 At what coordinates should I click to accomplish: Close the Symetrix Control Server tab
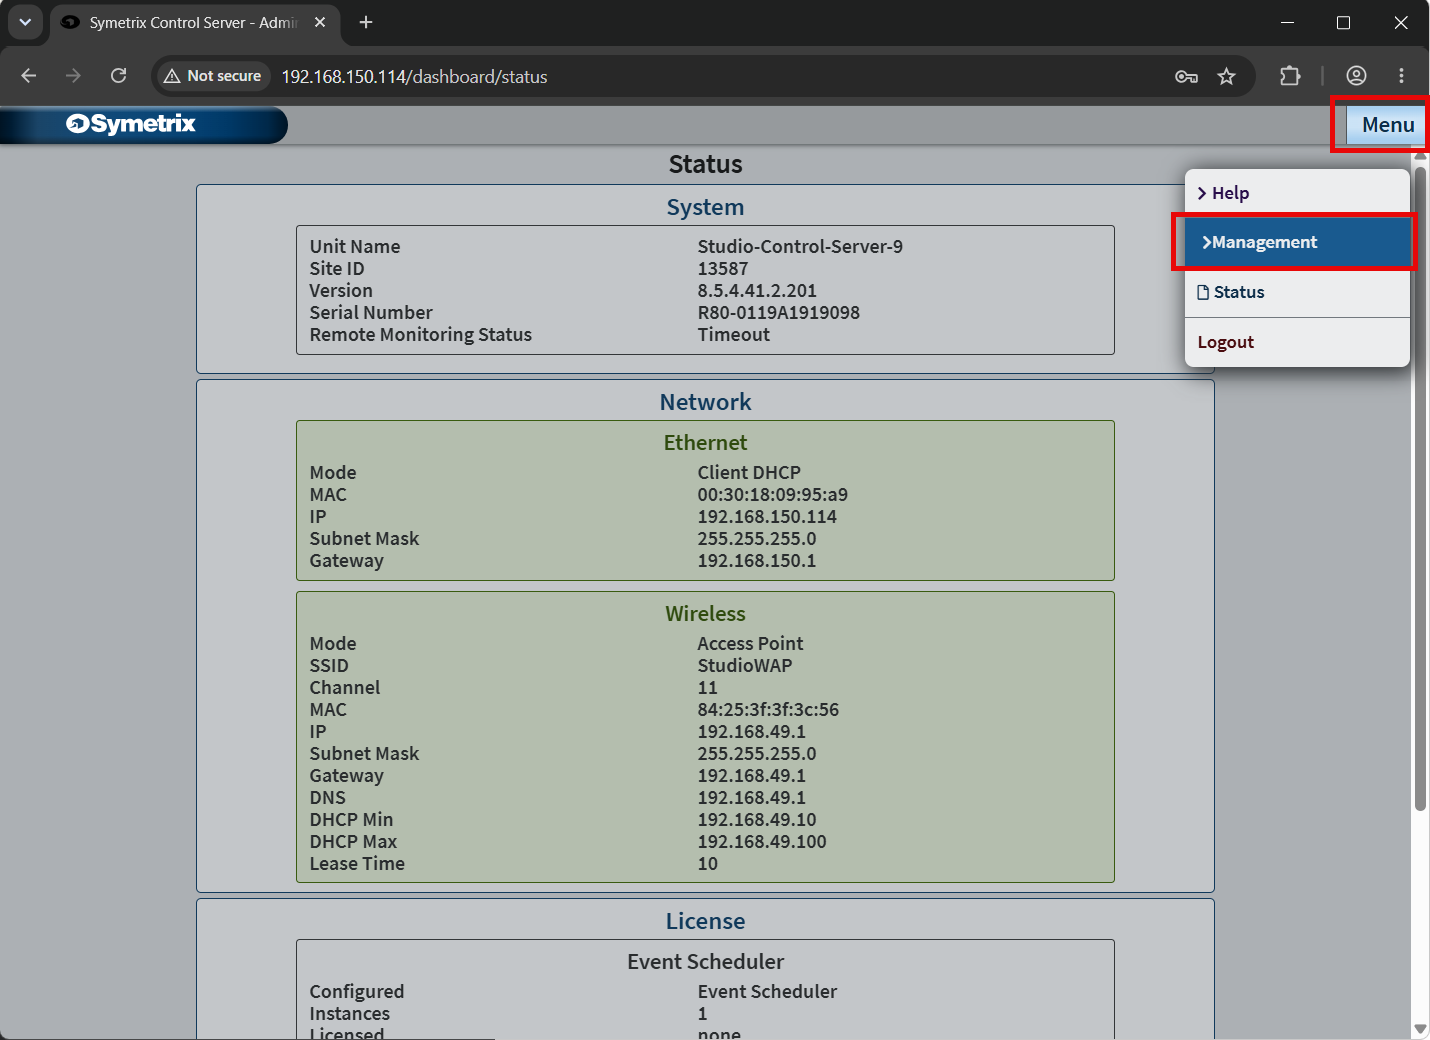pos(320,22)
